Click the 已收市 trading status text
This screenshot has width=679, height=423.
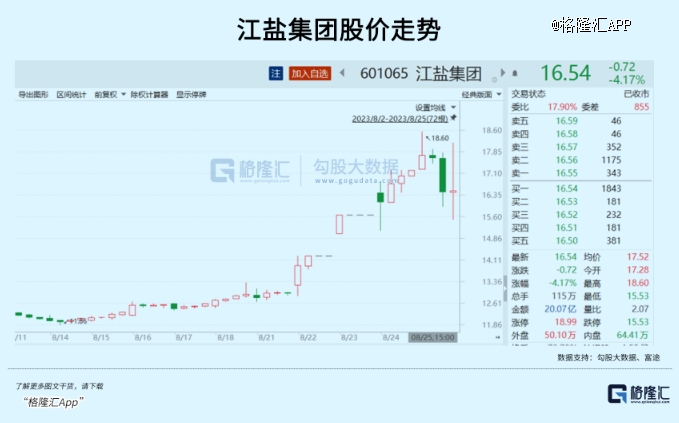(x=636, y=94)
